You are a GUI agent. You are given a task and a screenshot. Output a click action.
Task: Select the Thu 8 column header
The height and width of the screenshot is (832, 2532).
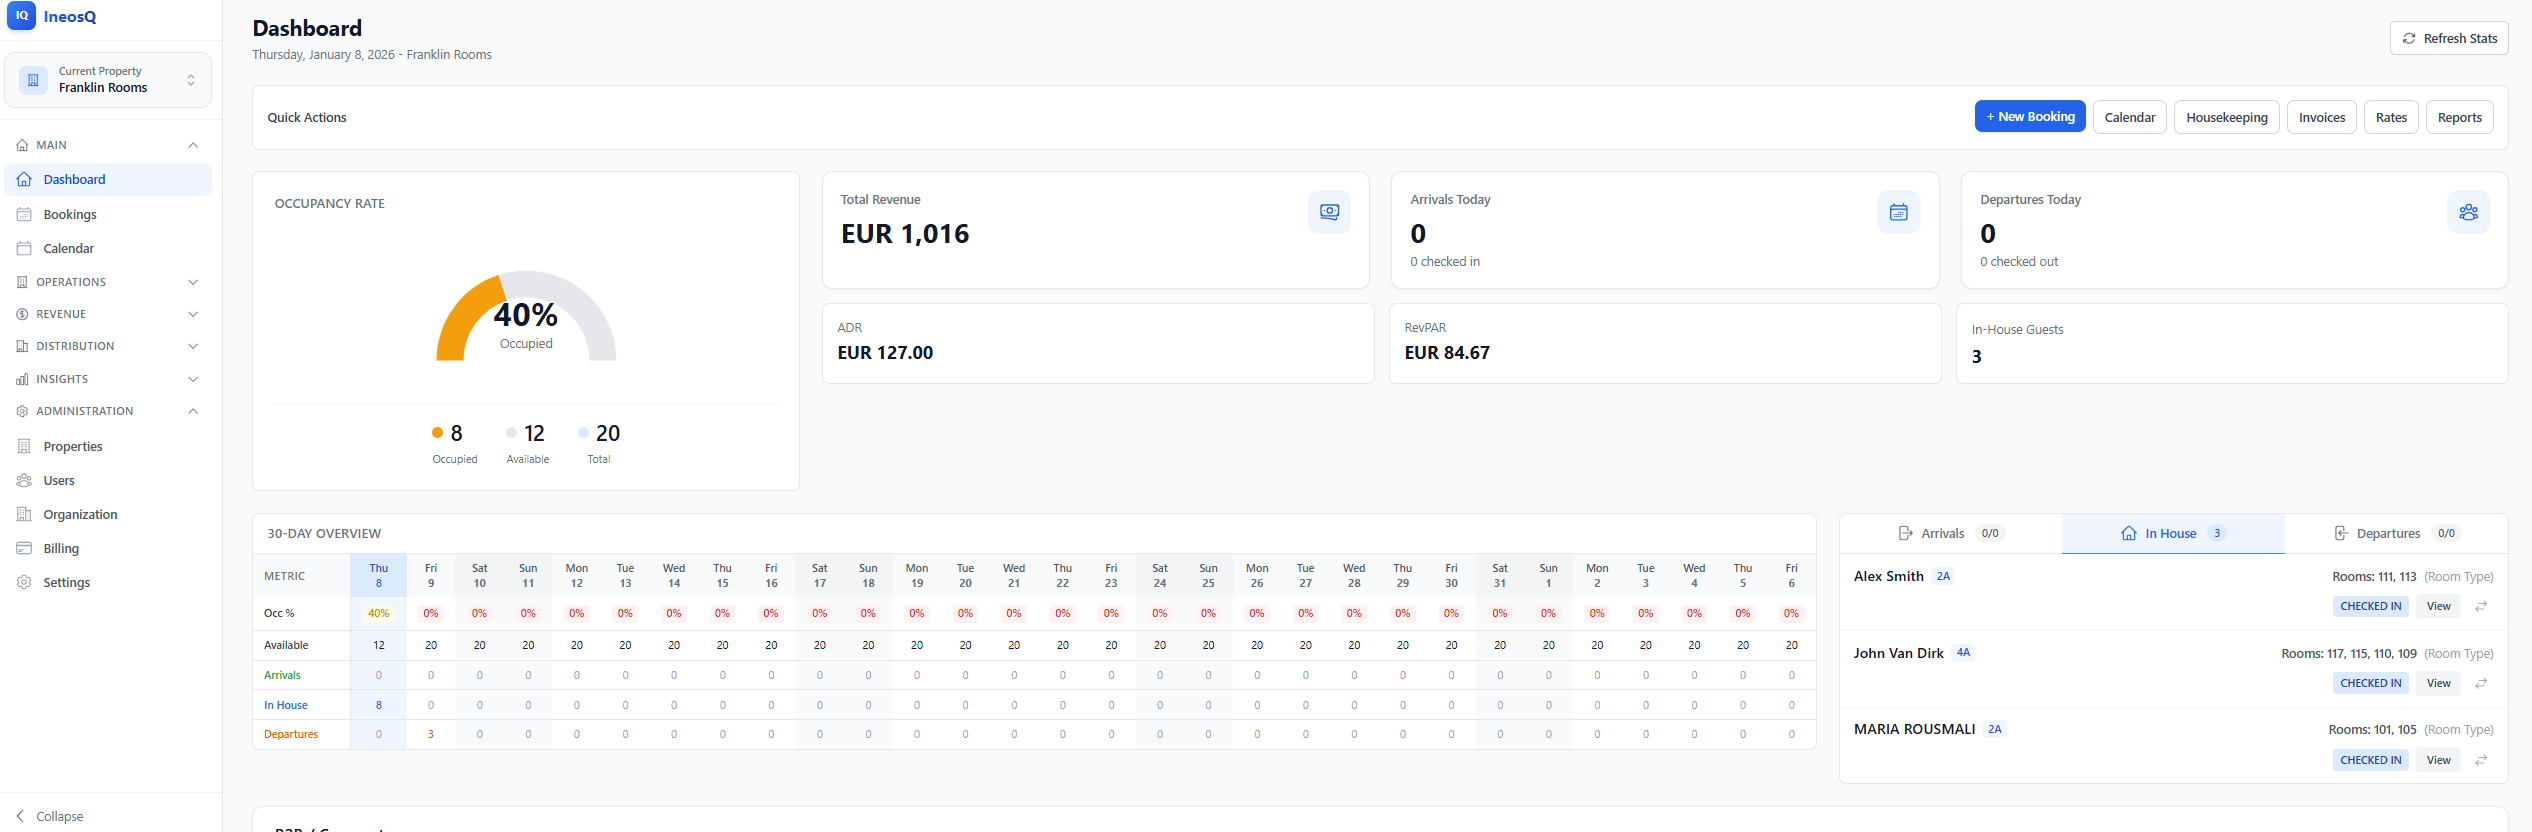coord(379,576)
